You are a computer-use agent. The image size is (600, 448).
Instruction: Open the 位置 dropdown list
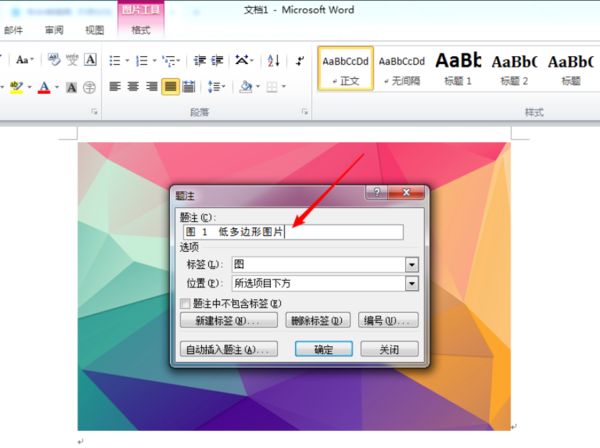(x=412, y=283)
